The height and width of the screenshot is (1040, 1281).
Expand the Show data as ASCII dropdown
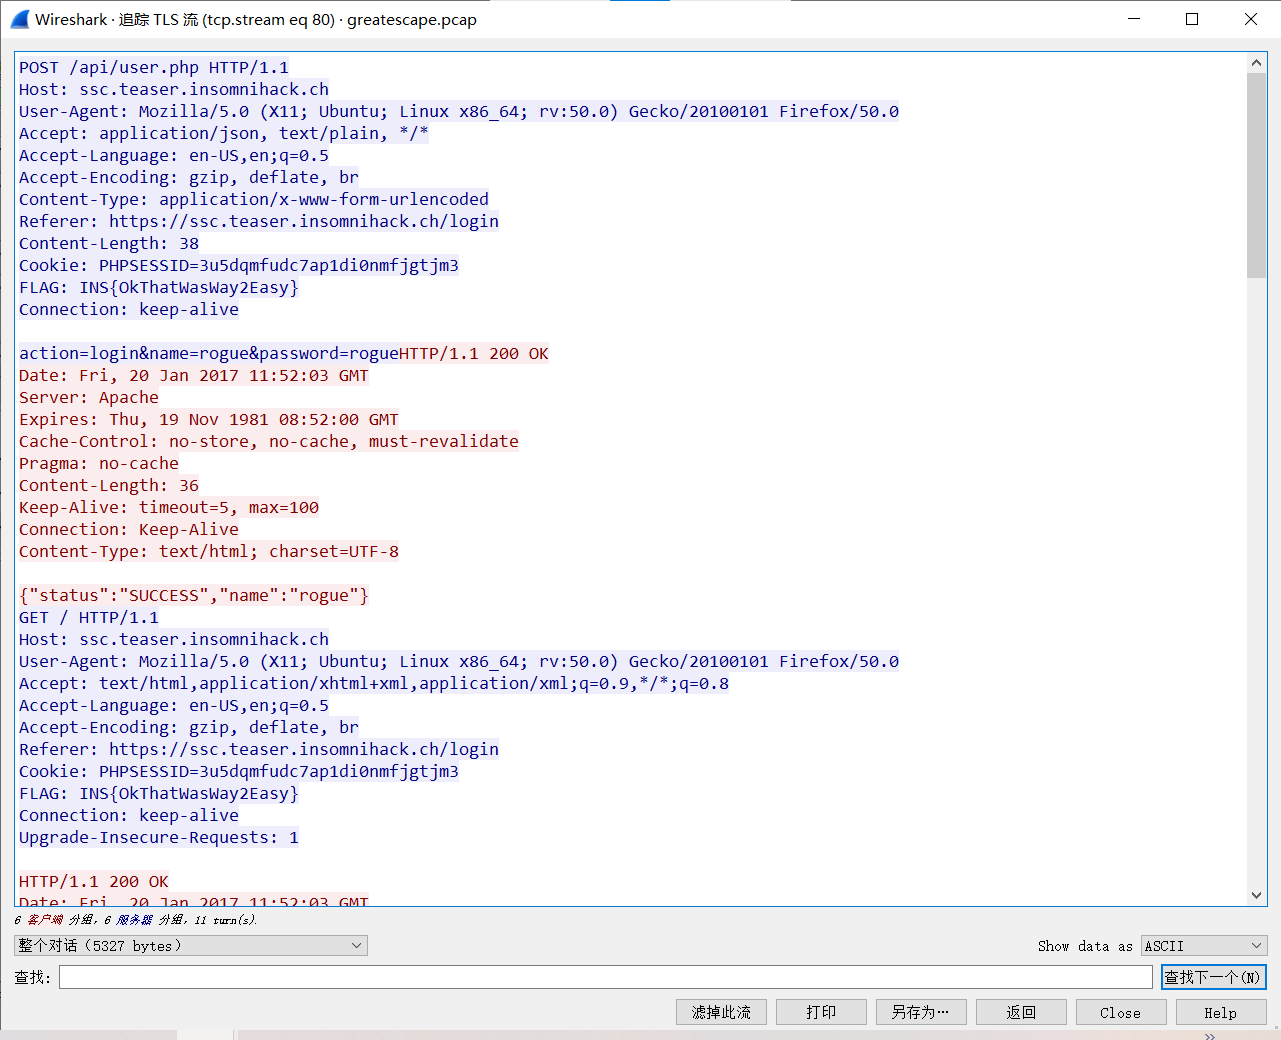click(1204, 946)
